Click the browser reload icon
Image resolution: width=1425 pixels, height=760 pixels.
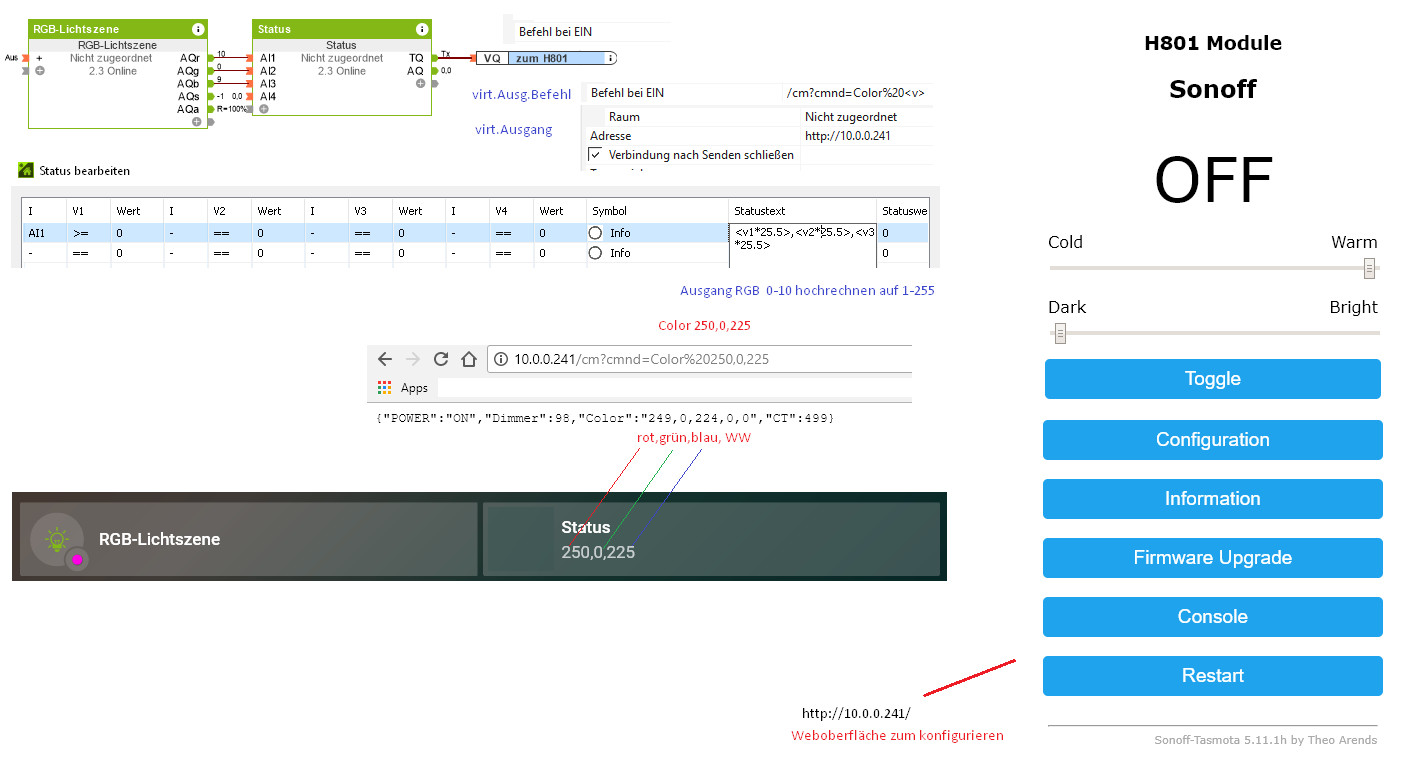[x=440, y=359]
